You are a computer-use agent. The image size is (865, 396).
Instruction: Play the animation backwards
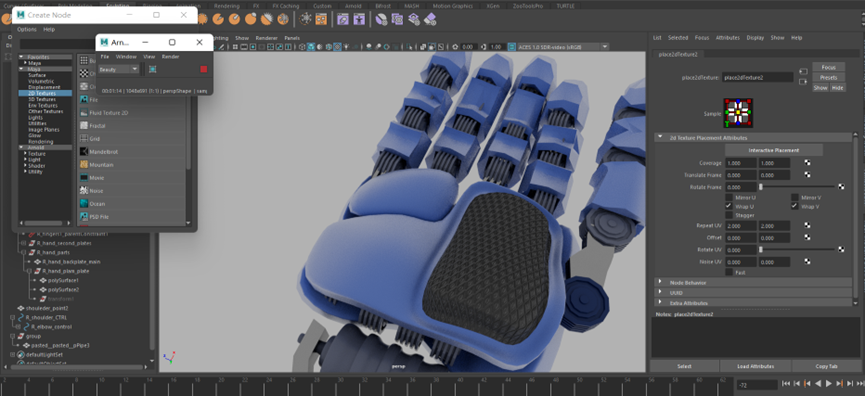(x=818, y=383)
